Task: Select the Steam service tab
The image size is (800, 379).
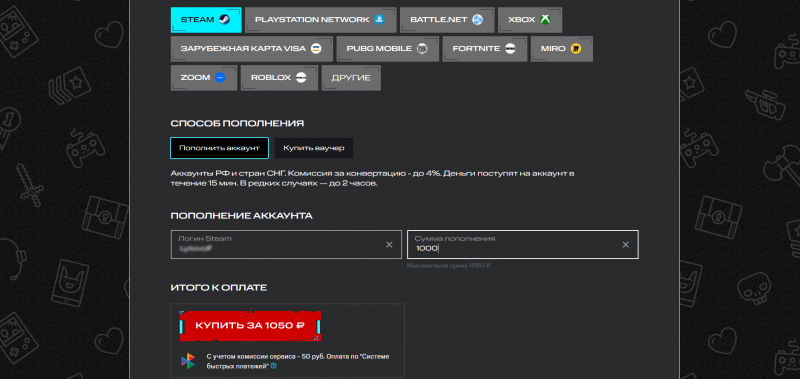Action: click(x=205, y=20)
